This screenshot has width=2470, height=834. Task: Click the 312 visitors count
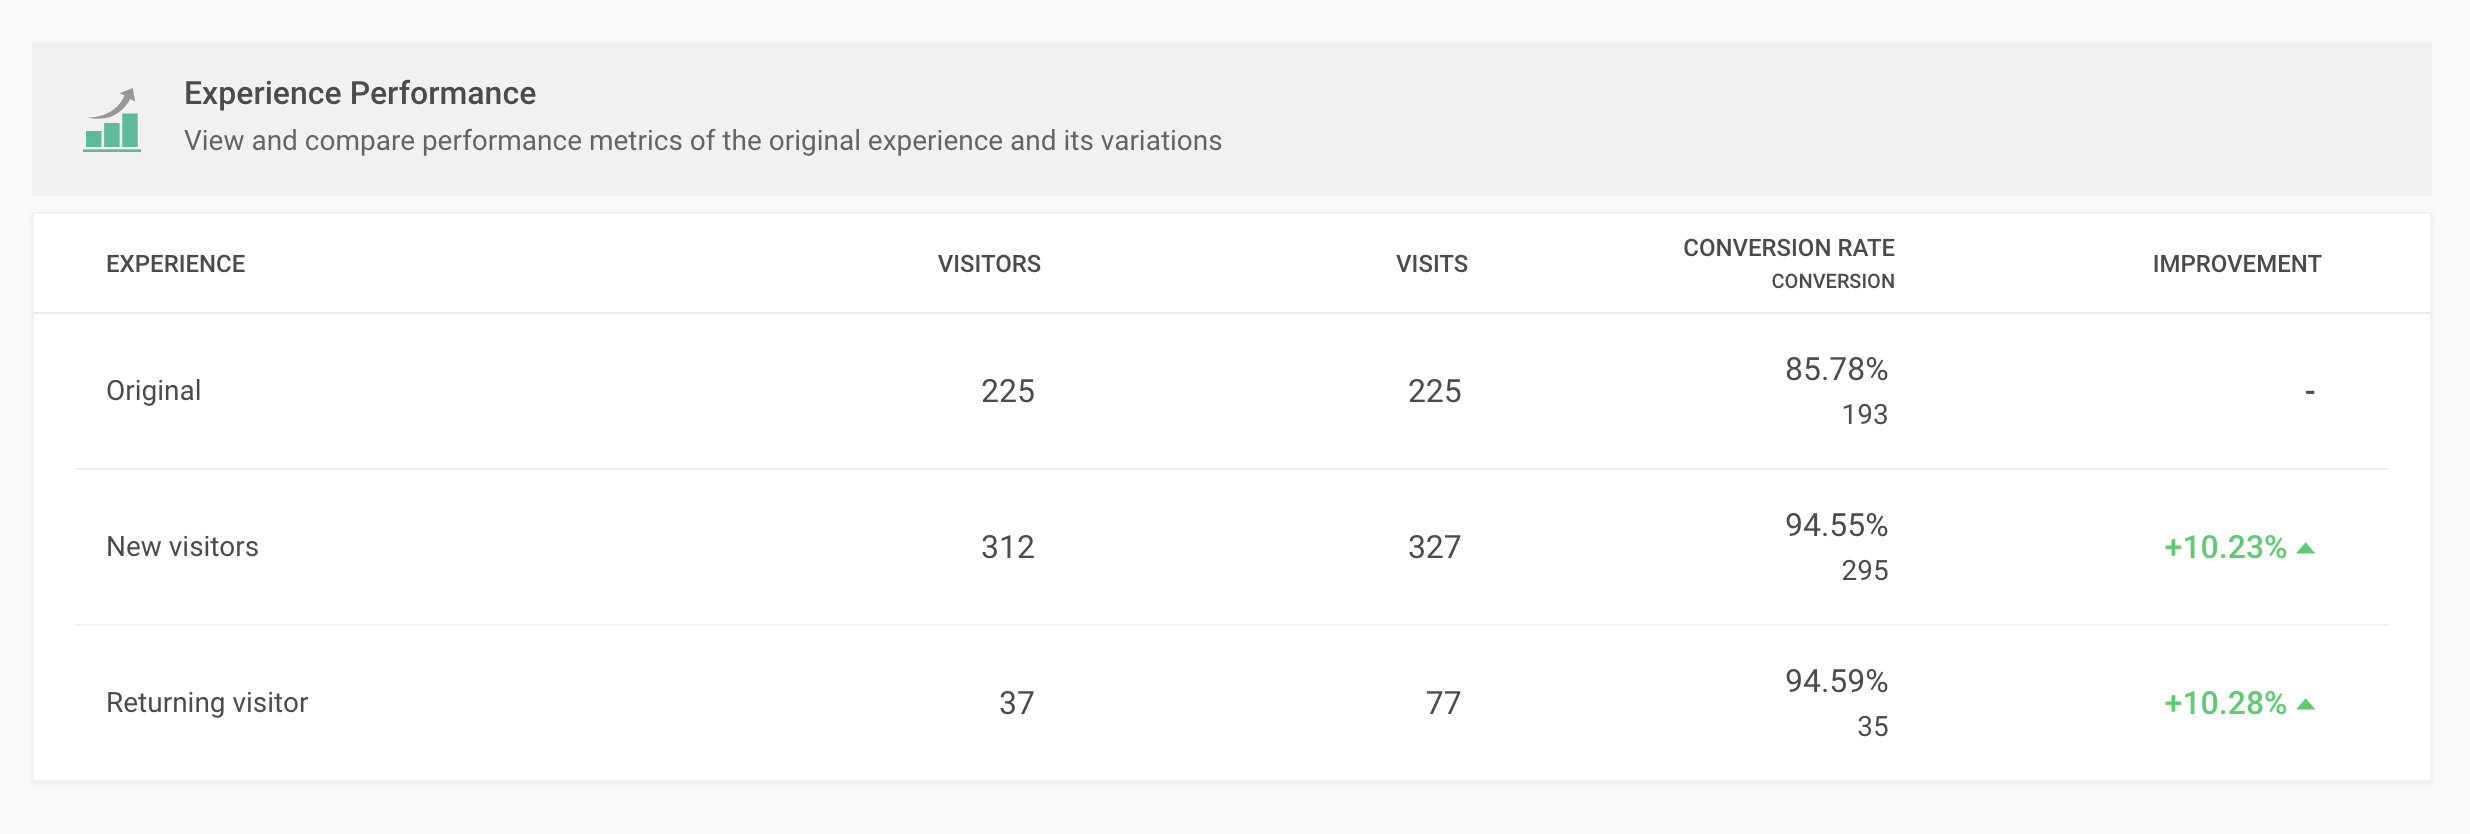pyautogui.click(x=1007, y=547)
